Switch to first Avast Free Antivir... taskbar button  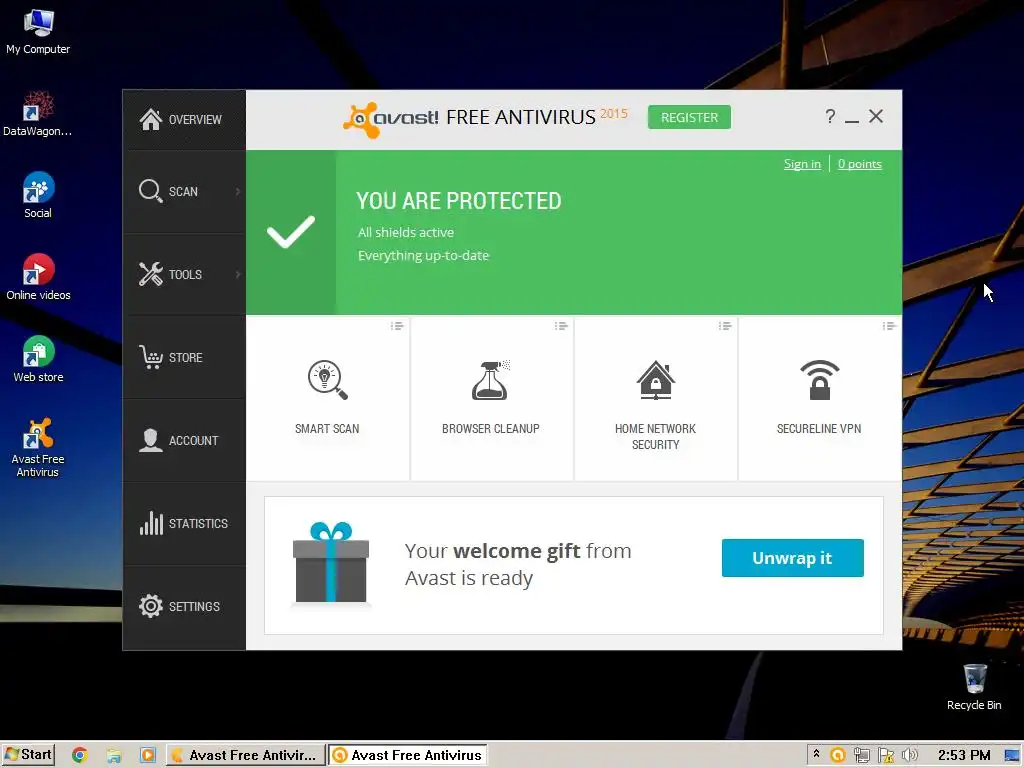(x=246, y=755)
